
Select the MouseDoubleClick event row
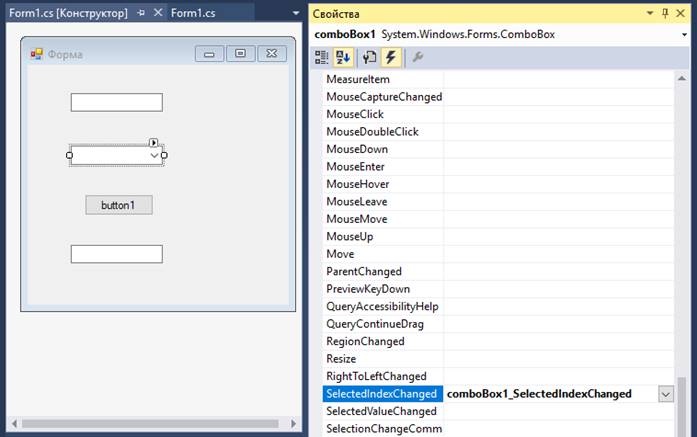click(372, 132)
